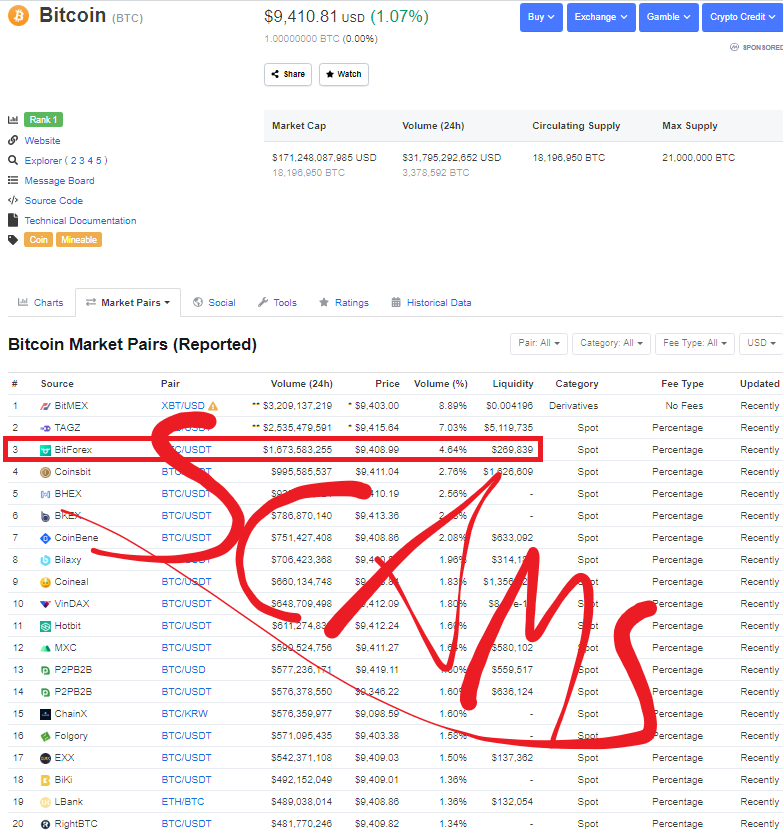Viewport: 784px width, 834px height.
Task: Open the first Explorer link
Action: 44,161
